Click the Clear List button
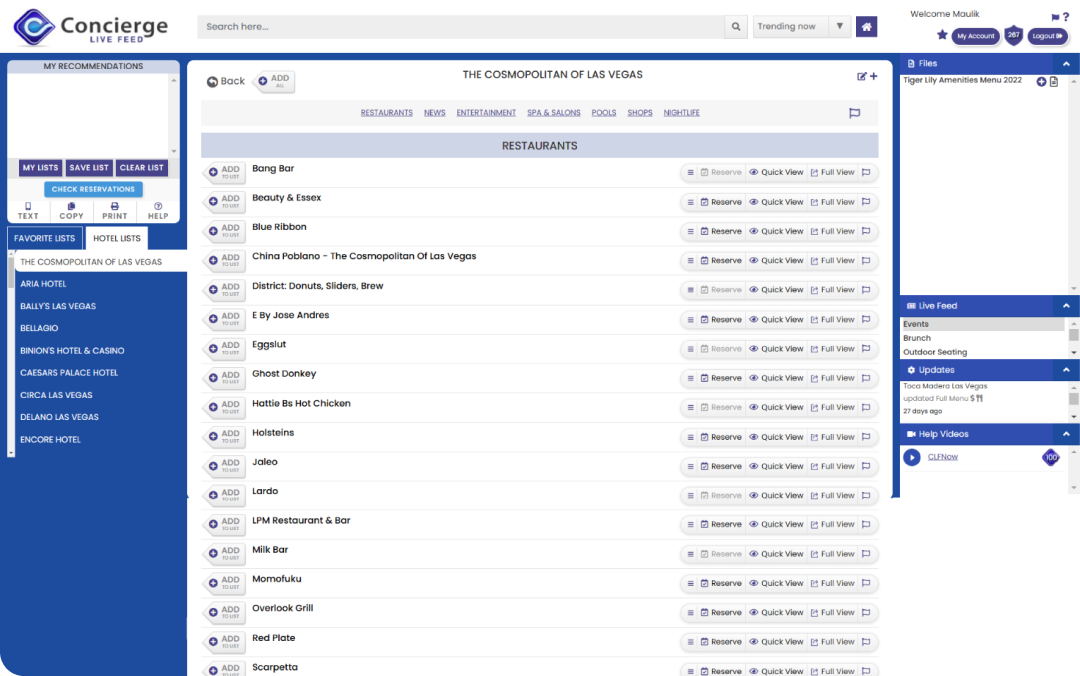 click(x=142, y=167)
